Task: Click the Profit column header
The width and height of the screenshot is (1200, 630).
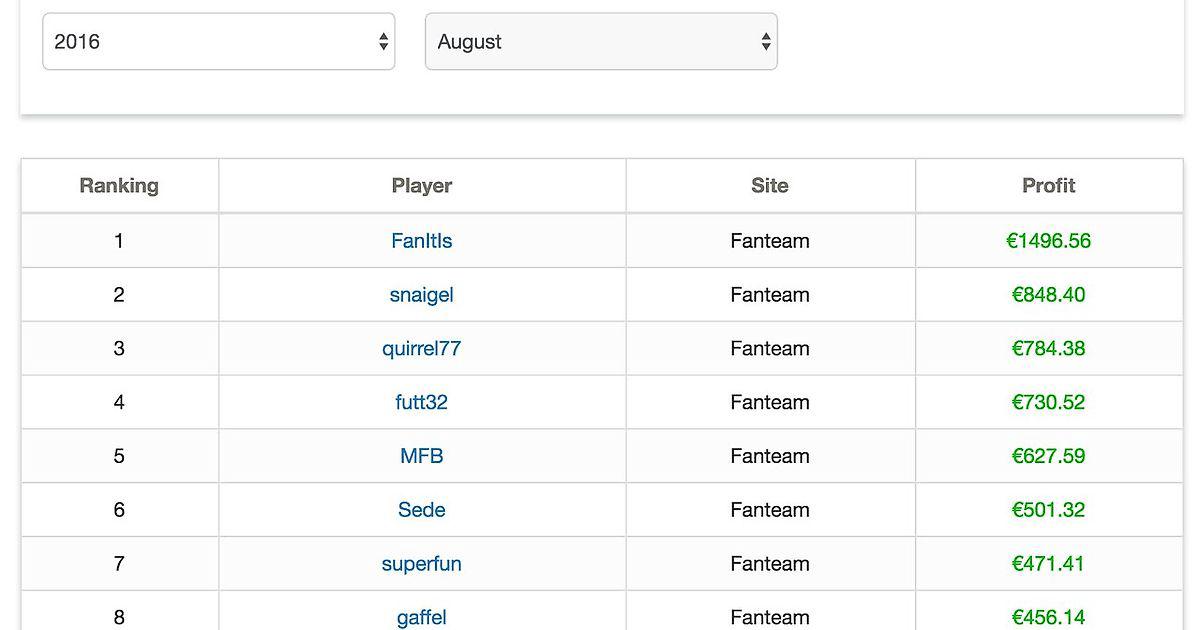Action: click(x=1048, y=186)
